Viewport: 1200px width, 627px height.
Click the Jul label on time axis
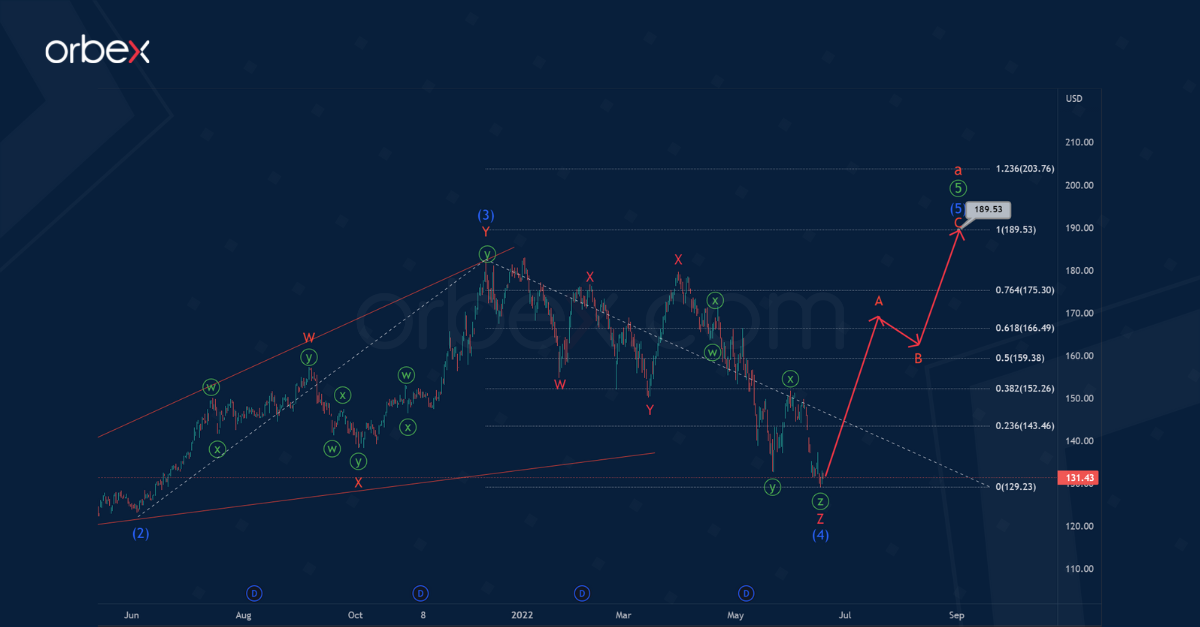click(x=845, y=615)
